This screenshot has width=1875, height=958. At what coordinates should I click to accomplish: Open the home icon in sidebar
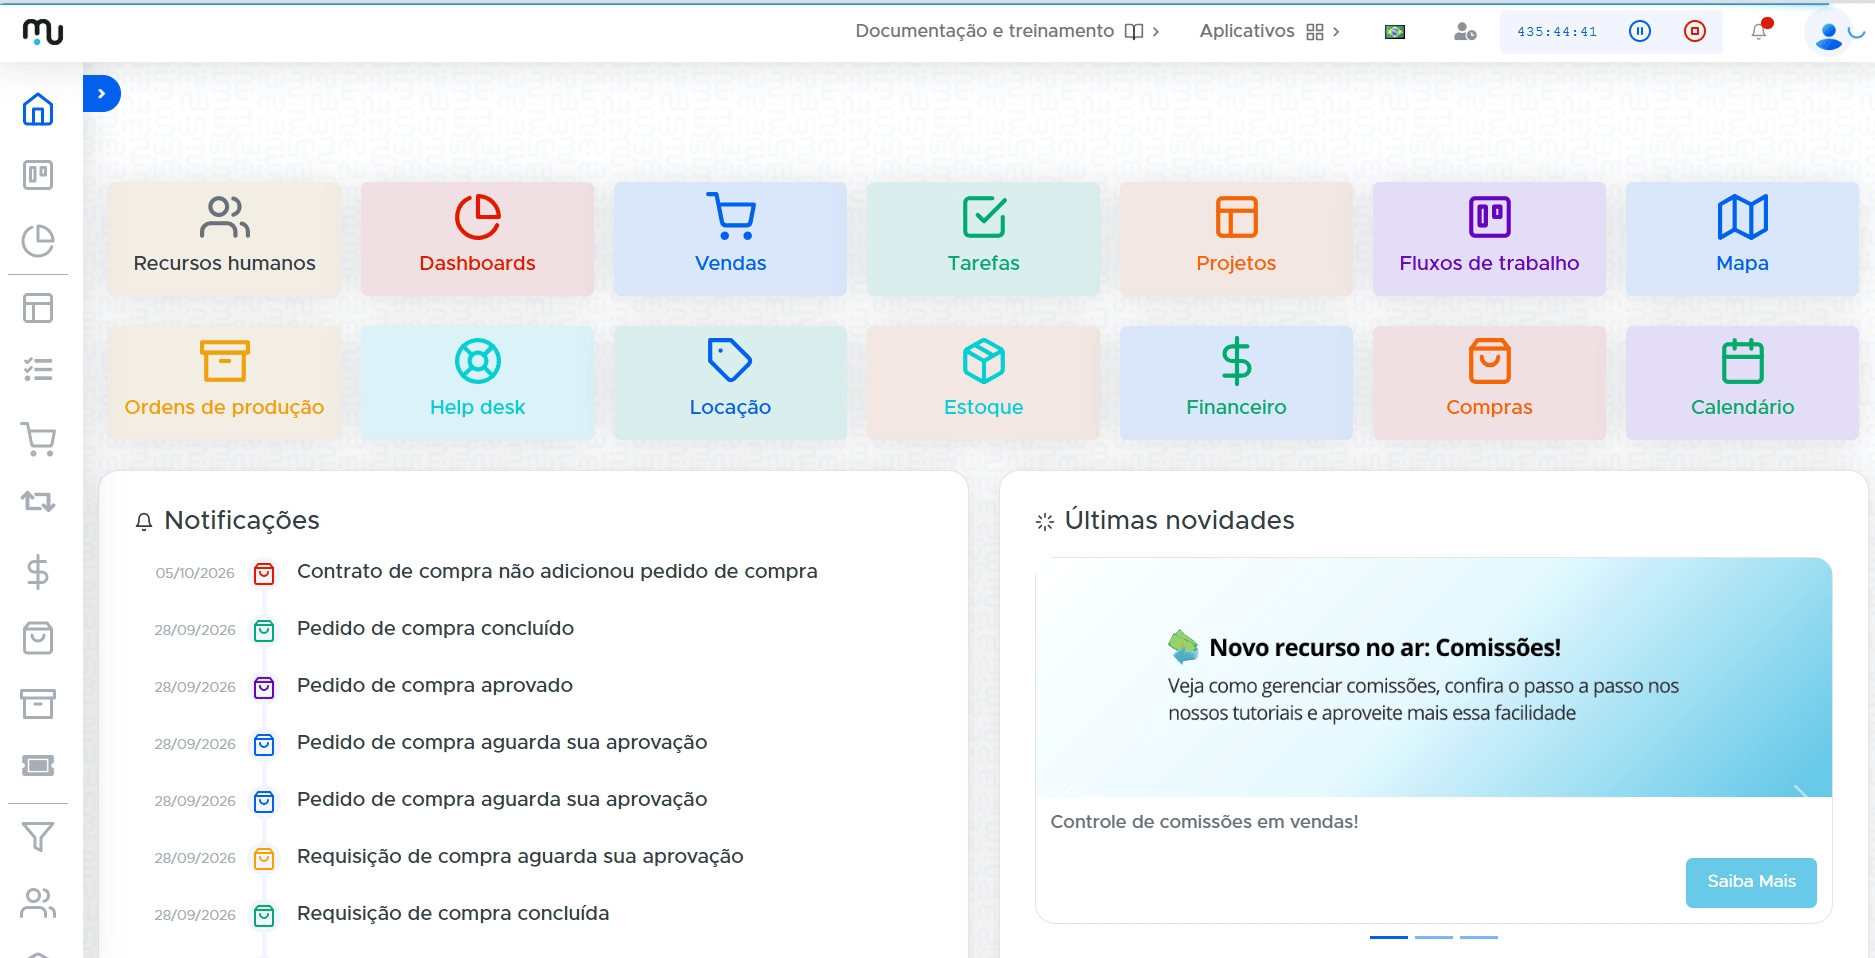[38, 109]
